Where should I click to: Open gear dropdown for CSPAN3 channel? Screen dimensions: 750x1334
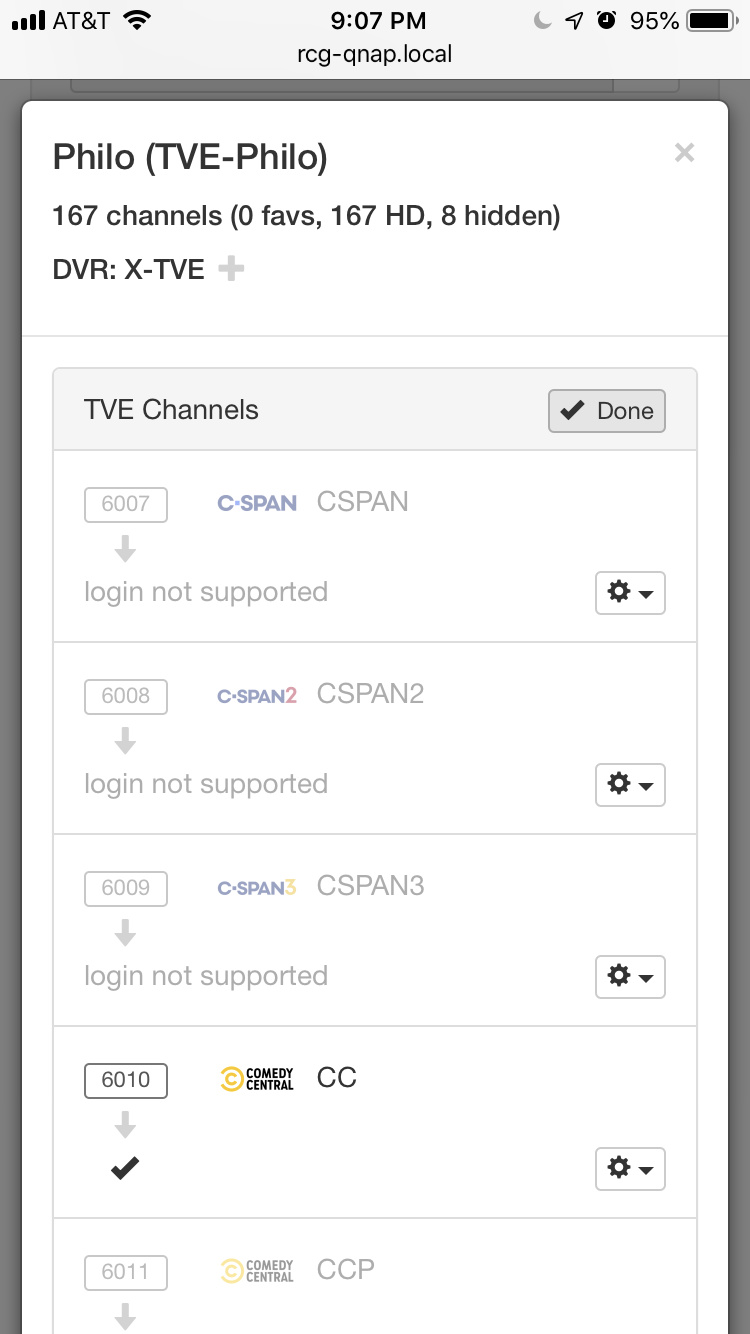click(630, 977)
